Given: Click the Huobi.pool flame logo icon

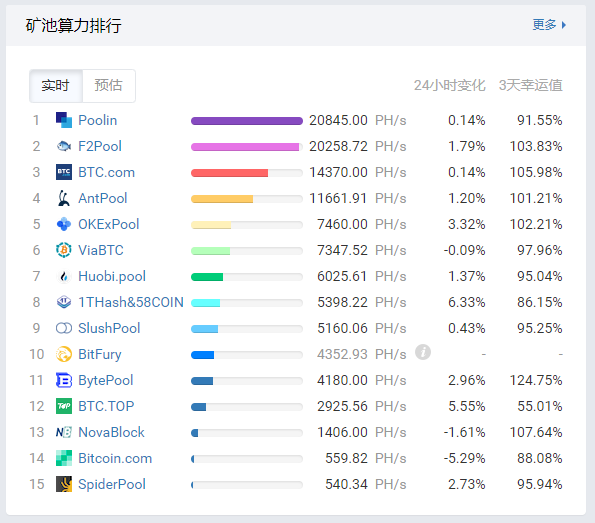Looking at the screenshot, I should coord(64,276).
